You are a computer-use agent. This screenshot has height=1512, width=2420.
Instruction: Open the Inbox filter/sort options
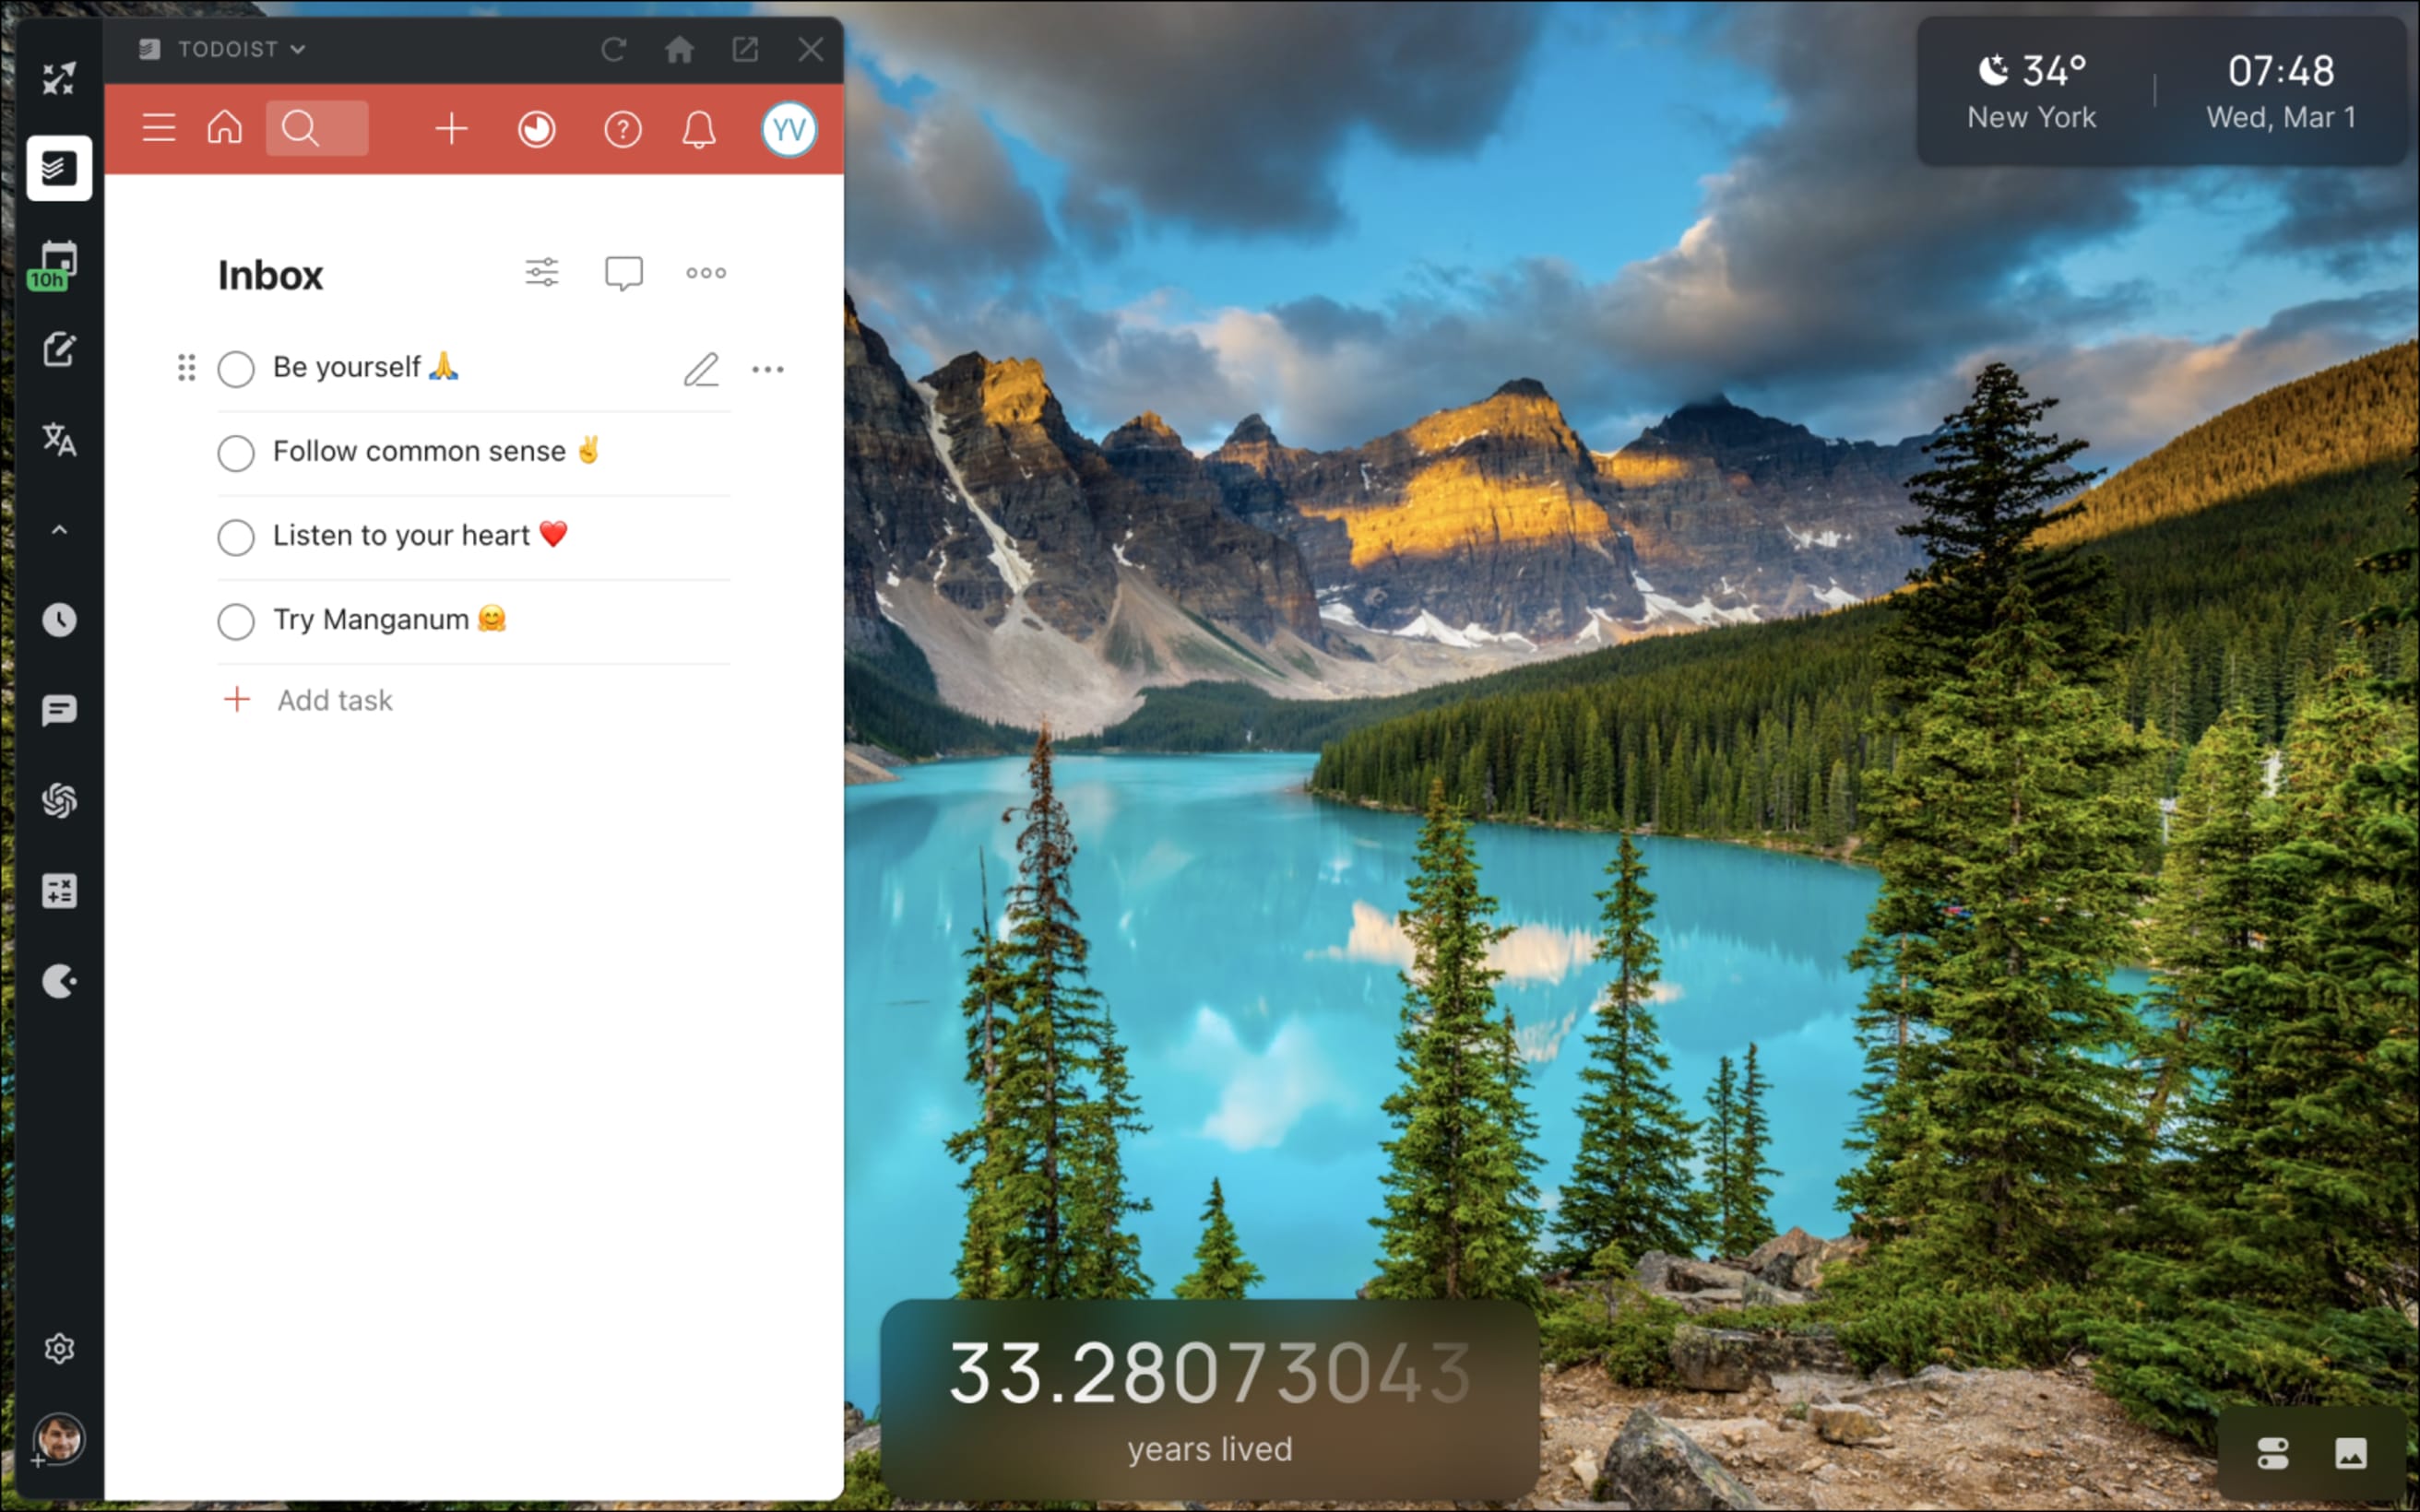(542, 272)
